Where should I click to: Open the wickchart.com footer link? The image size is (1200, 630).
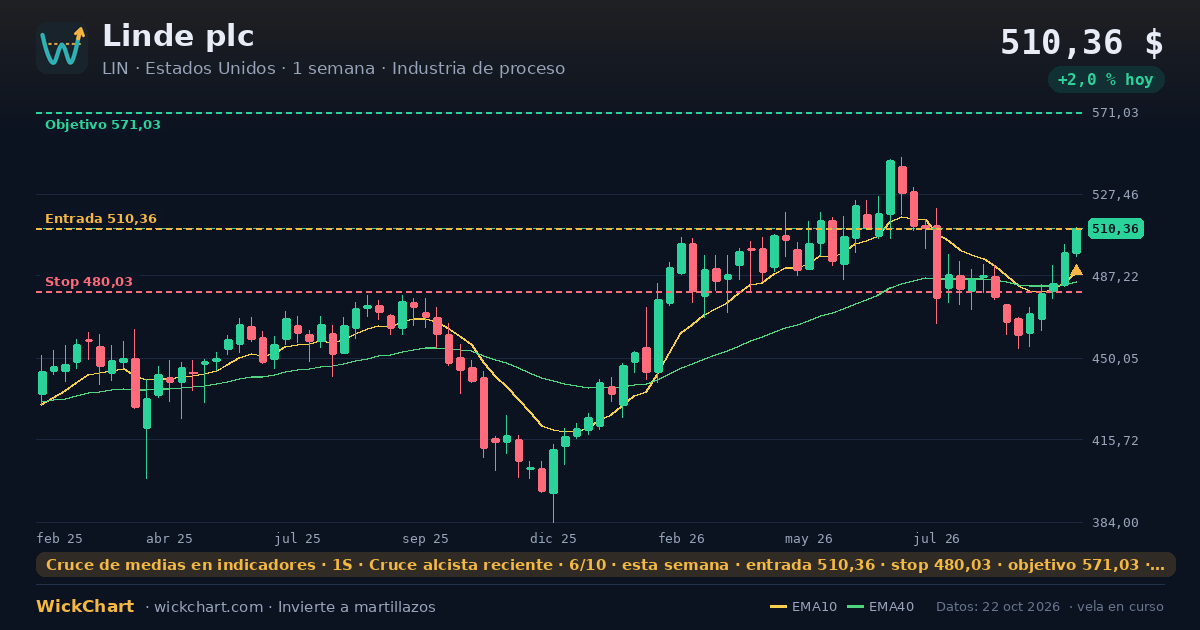(x=207, y=607)
